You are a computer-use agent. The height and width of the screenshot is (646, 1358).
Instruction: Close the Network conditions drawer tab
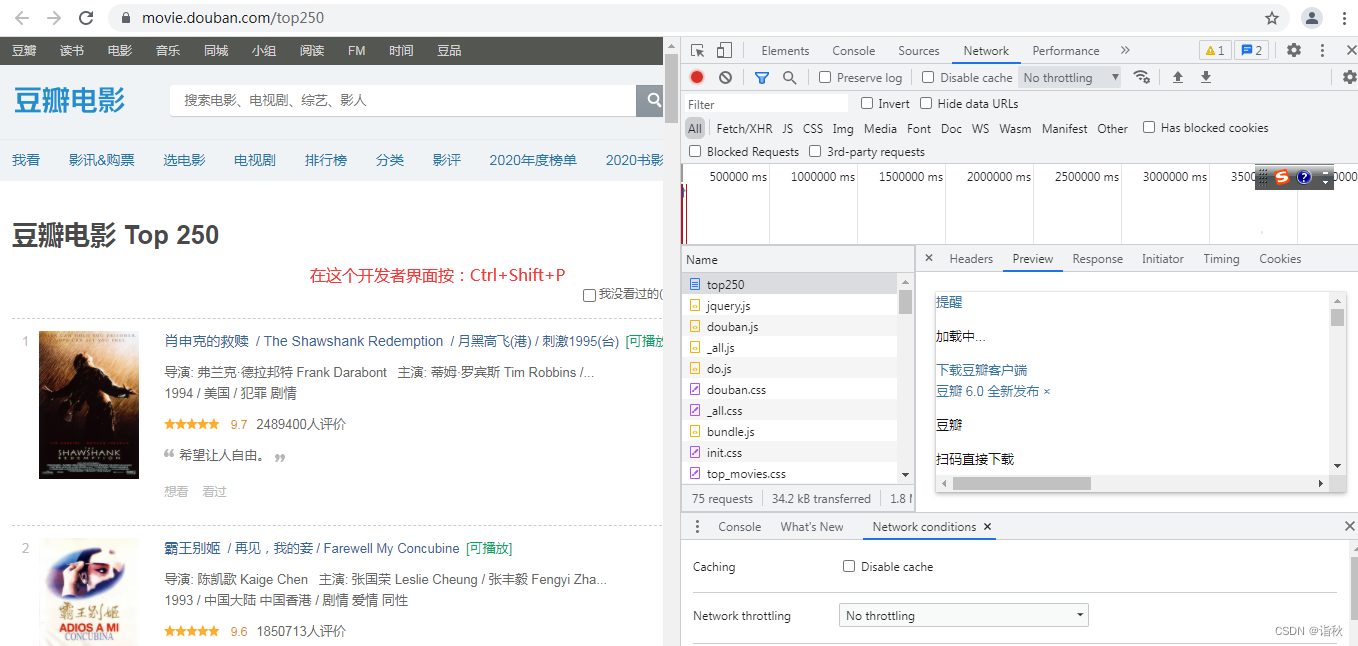987,527
